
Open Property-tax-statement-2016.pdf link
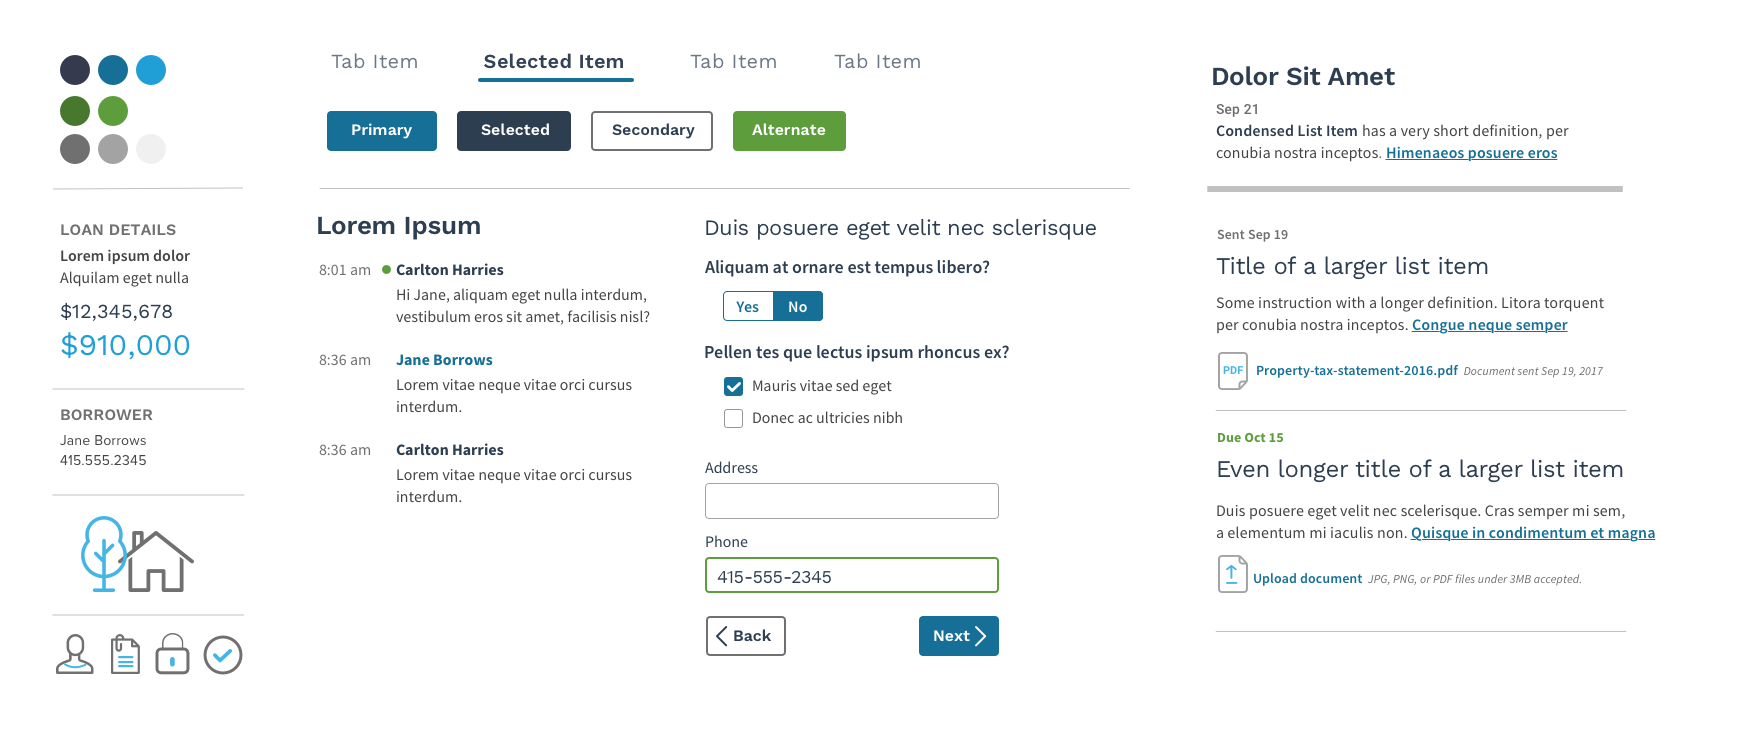coord(1357,370)
